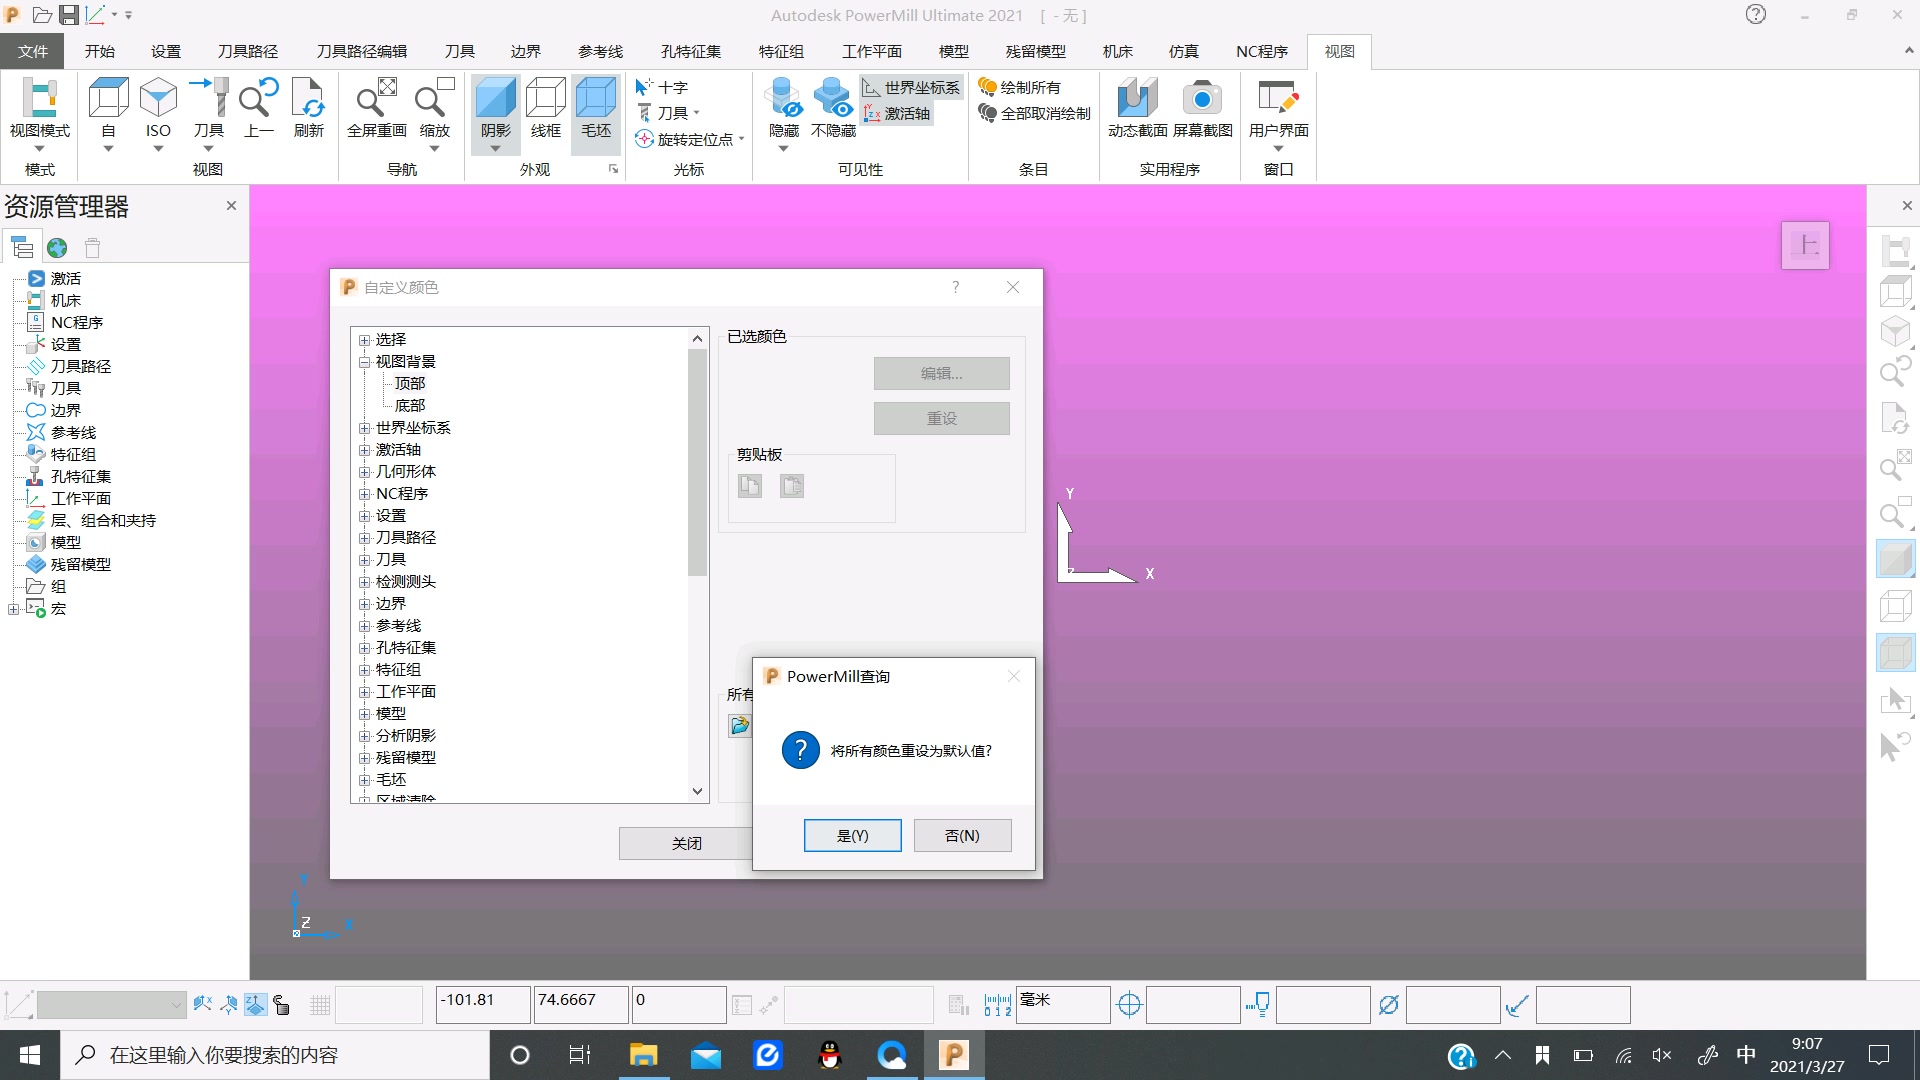Click the 上一 previous view icon
This screenshot has width=1920, height=1080.
(x=258, y=98)
